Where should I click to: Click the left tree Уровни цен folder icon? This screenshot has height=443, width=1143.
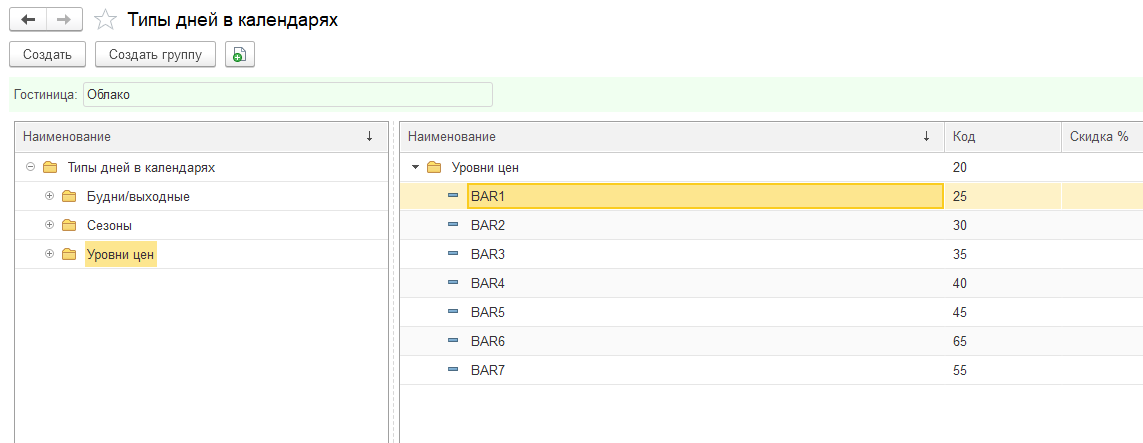pos(69,254)
